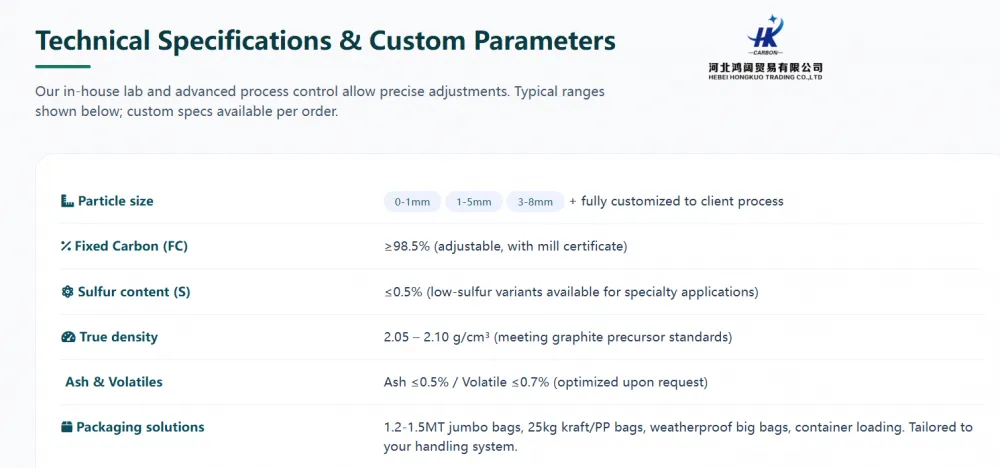The width and height of the screenshot is (1000, 468).
Task: Click the True density label
Action: click(118, 337)
